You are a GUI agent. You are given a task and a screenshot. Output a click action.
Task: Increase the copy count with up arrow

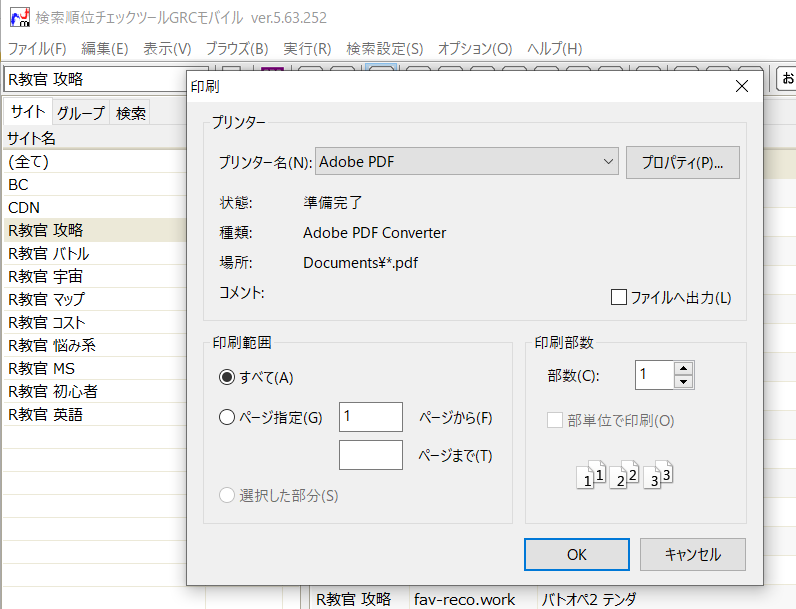point(684,369)
